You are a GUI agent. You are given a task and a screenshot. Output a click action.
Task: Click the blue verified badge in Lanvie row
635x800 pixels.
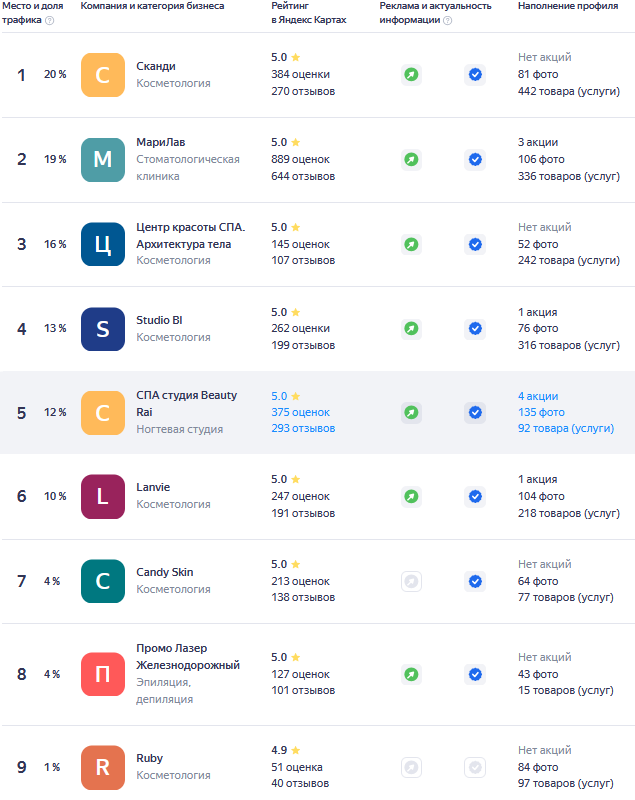coord(475,496)
